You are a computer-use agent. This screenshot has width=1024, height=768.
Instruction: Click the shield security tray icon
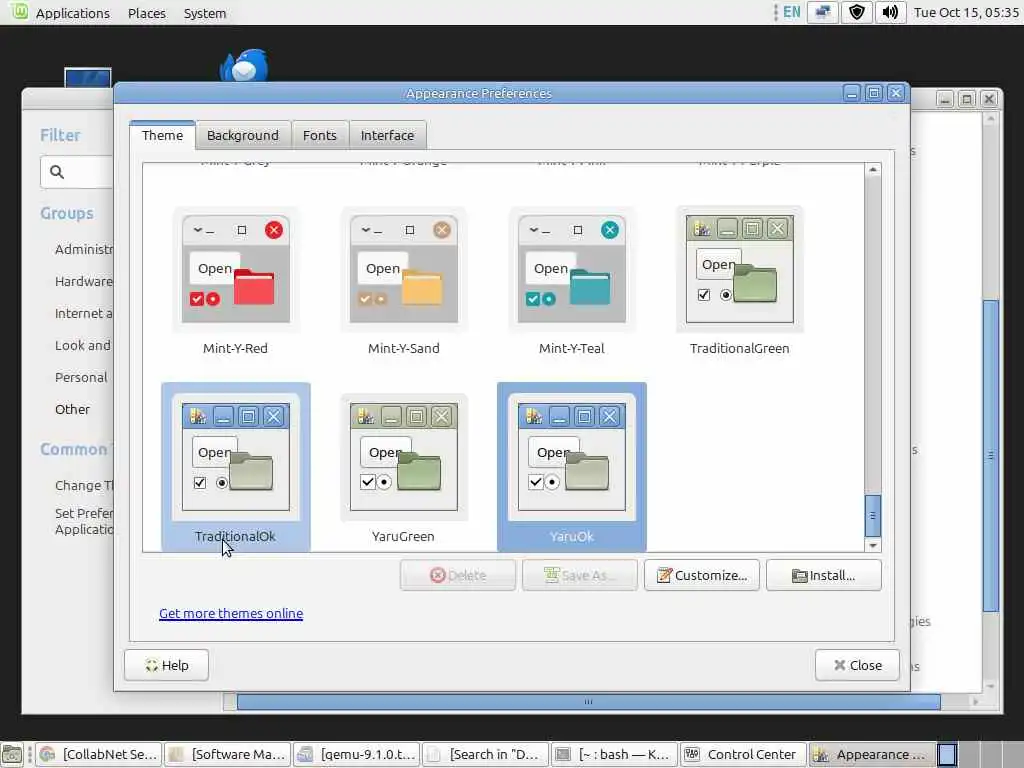pos(857,12)
